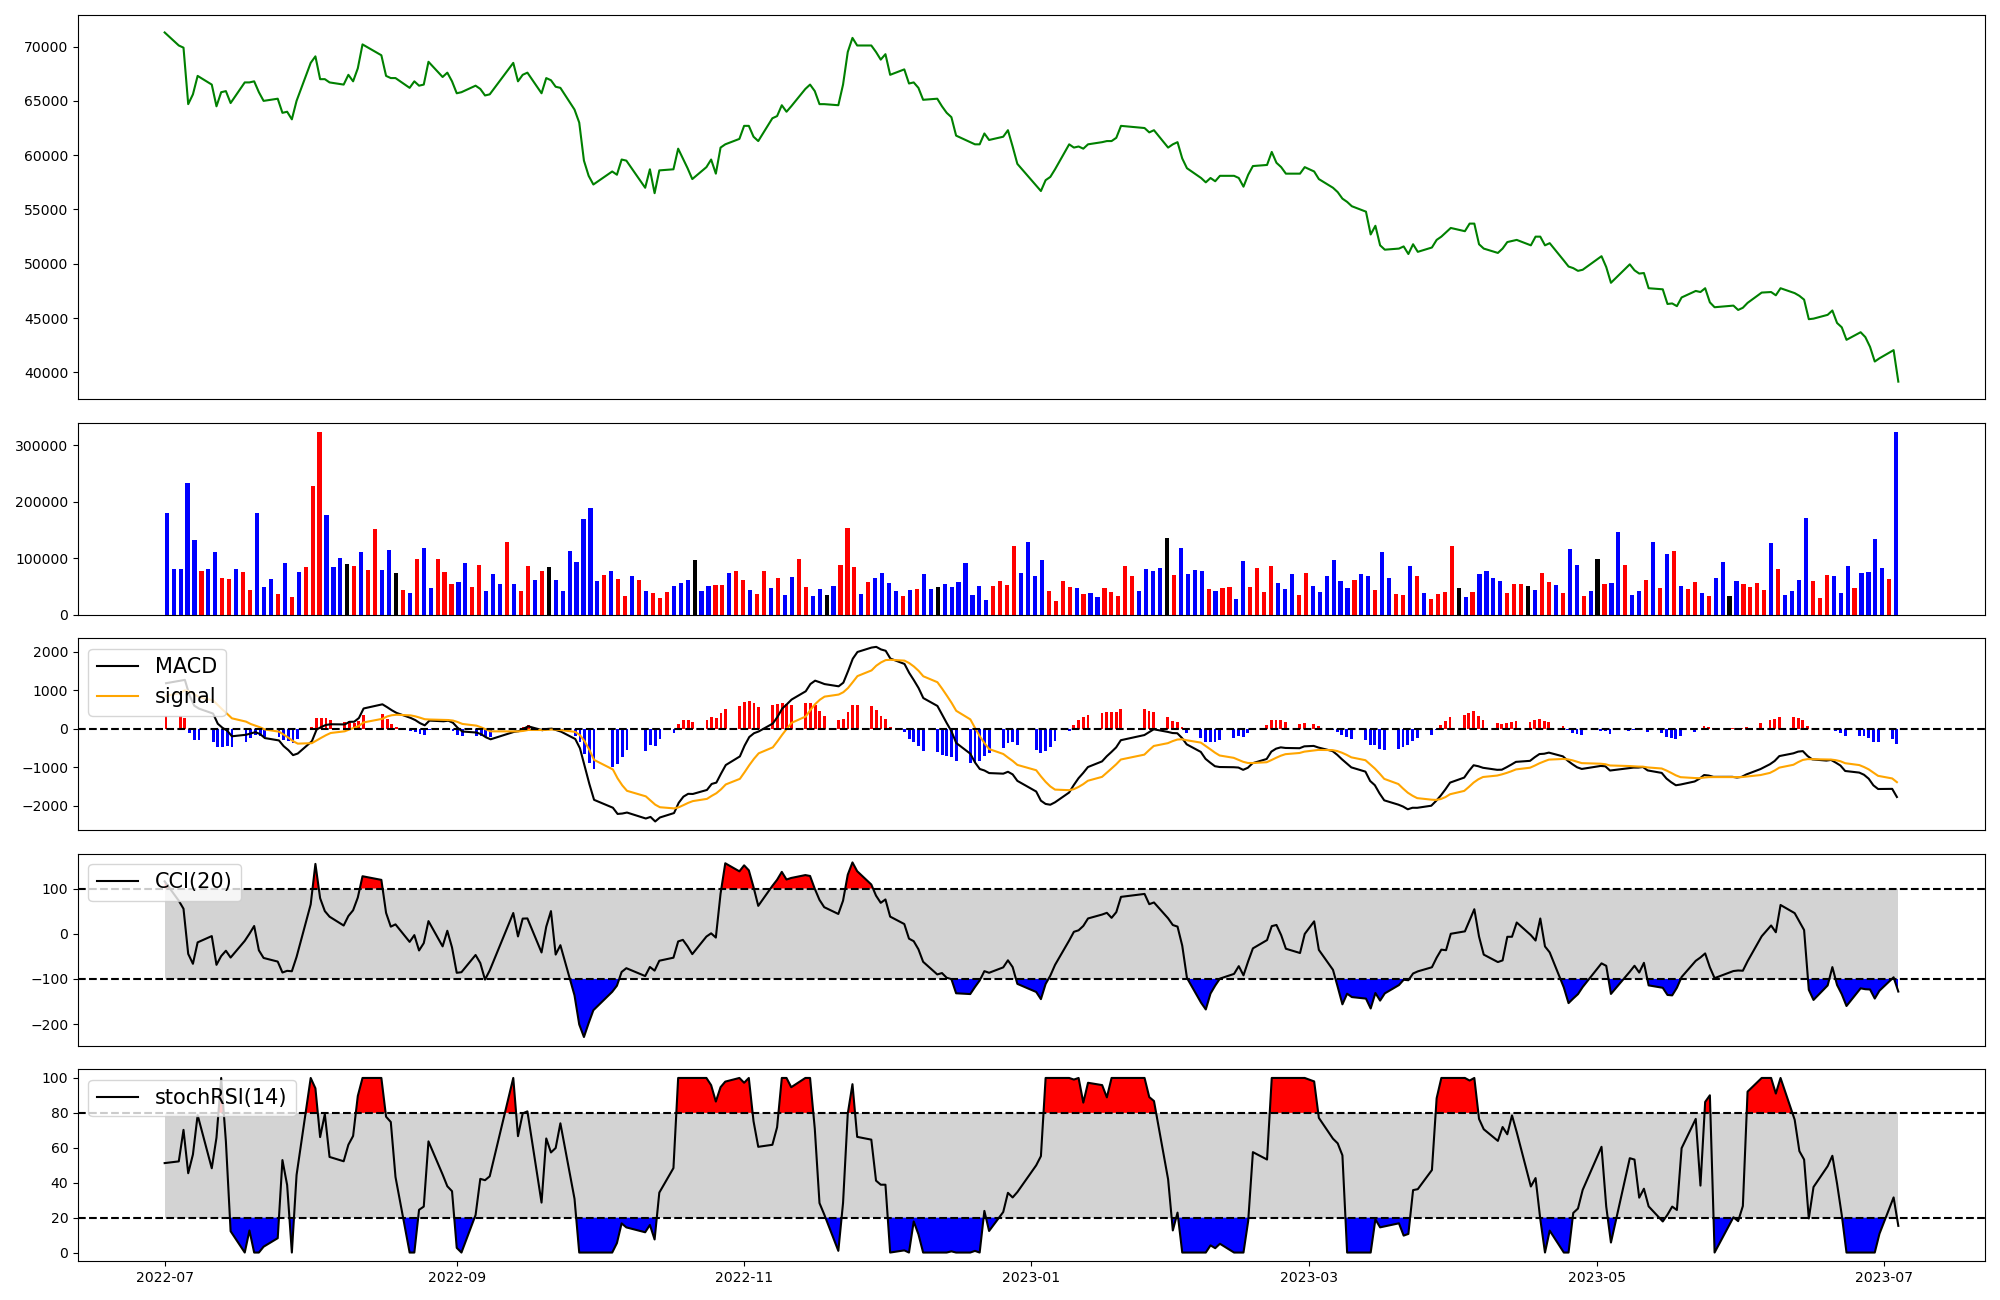Click the MACD legend label

pos(185,666)
